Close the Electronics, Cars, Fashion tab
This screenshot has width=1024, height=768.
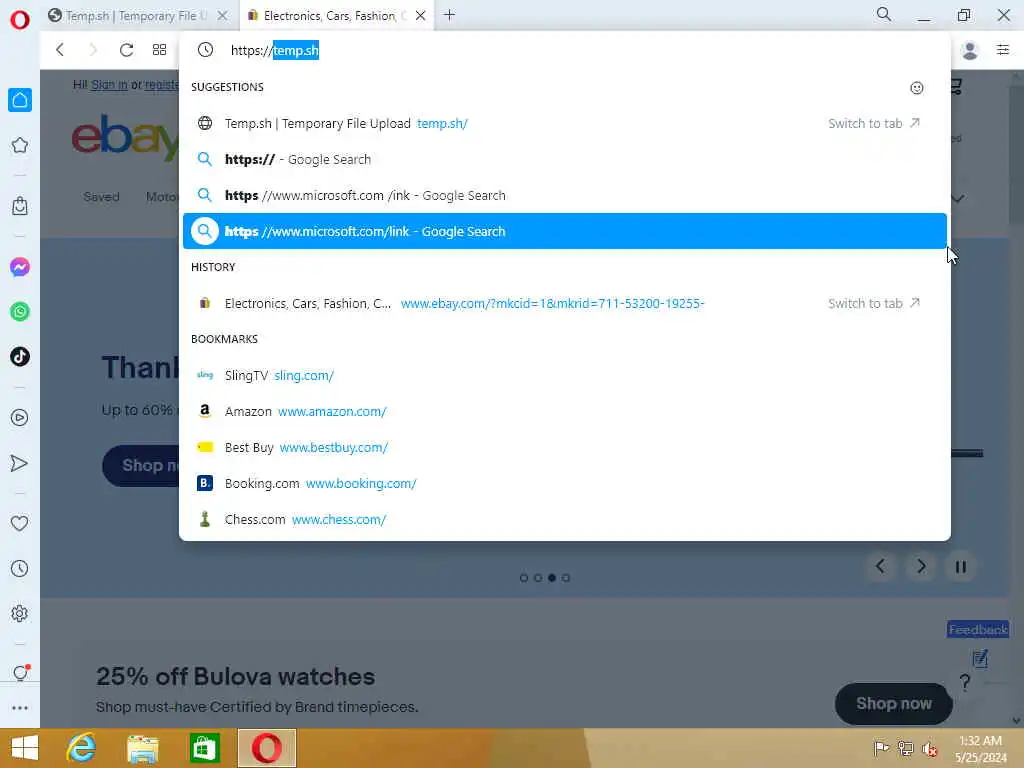(421, 16)
